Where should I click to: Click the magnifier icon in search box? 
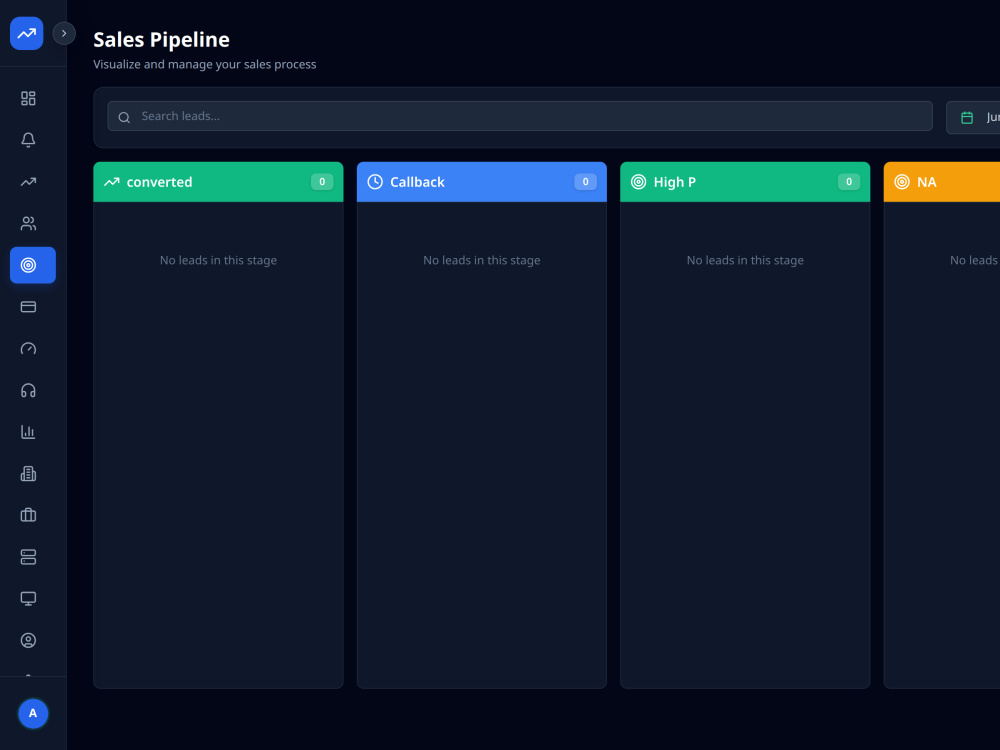(x=124, y=117)
